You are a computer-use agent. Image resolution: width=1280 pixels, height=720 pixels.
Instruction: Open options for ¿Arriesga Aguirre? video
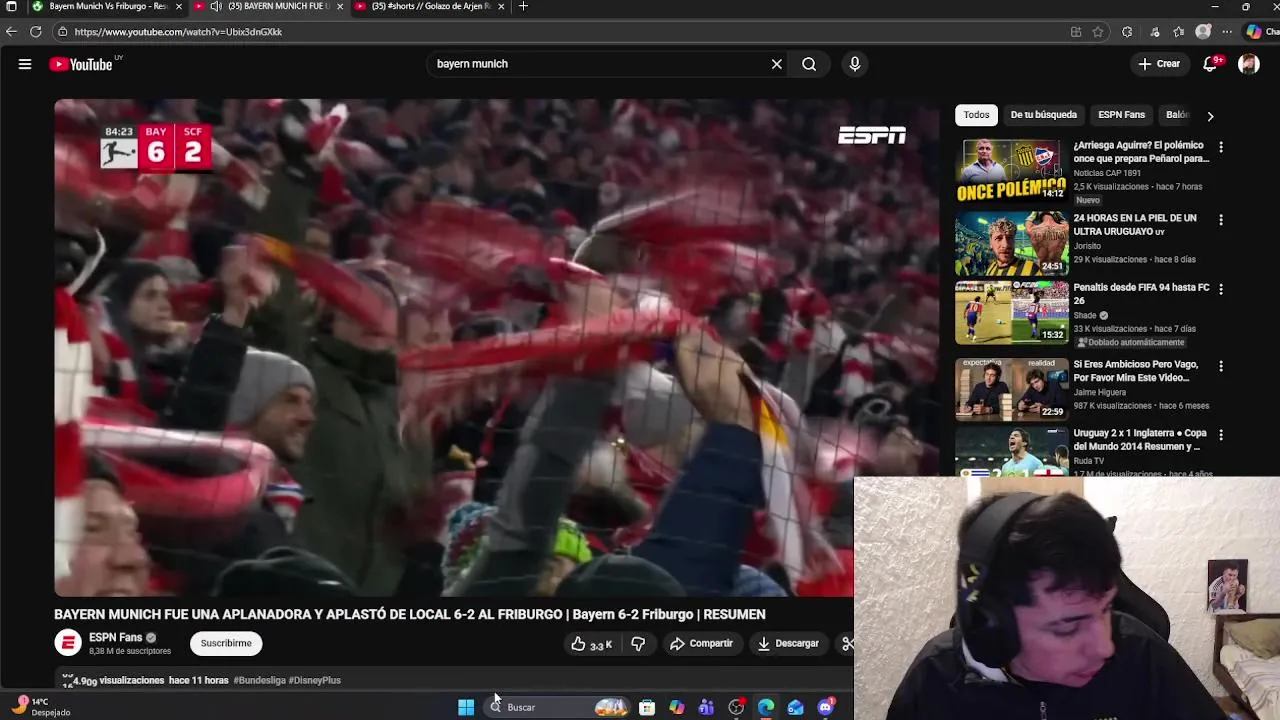click(x=1220, y=147)
